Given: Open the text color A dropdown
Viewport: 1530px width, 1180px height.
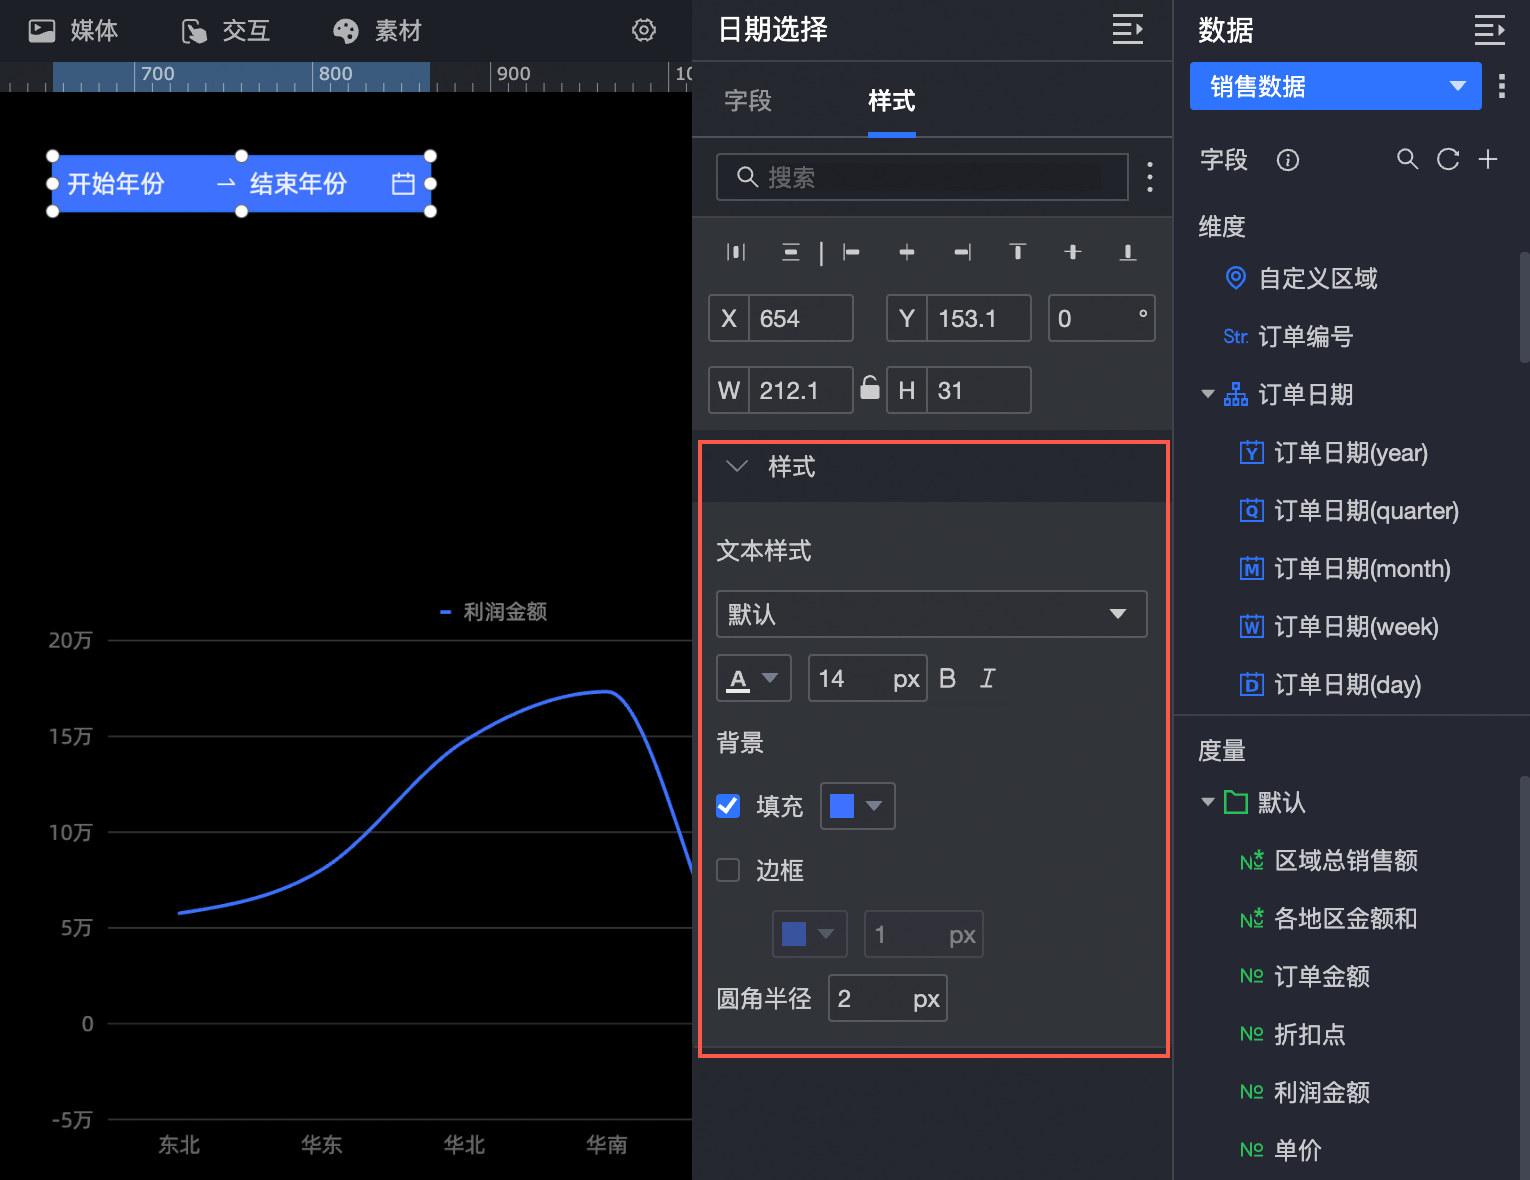Looking at the screenshot, I should coord(754,678).
